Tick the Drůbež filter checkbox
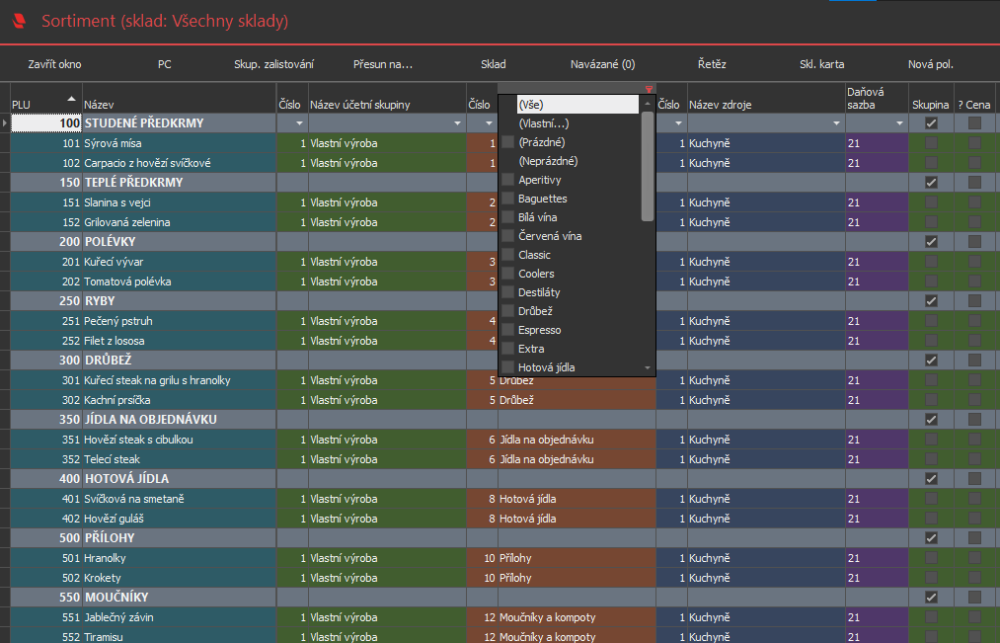 click(x=508, y=311)
